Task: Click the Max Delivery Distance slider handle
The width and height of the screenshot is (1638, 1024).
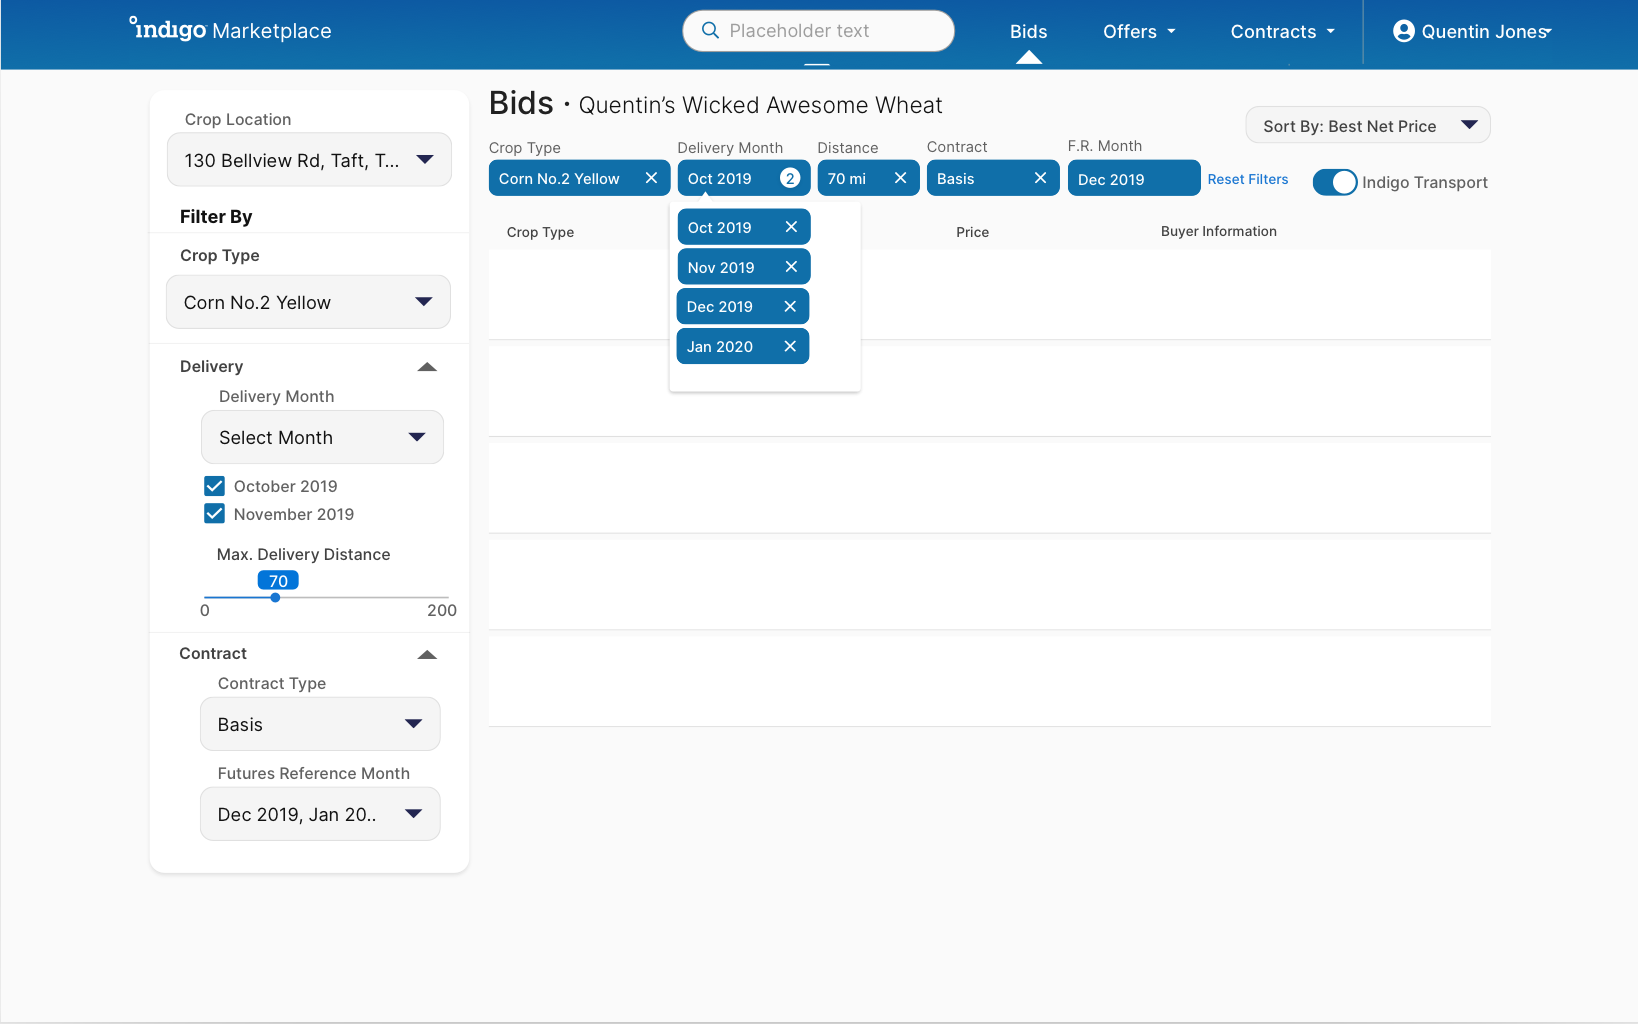Action: [275, 597]
